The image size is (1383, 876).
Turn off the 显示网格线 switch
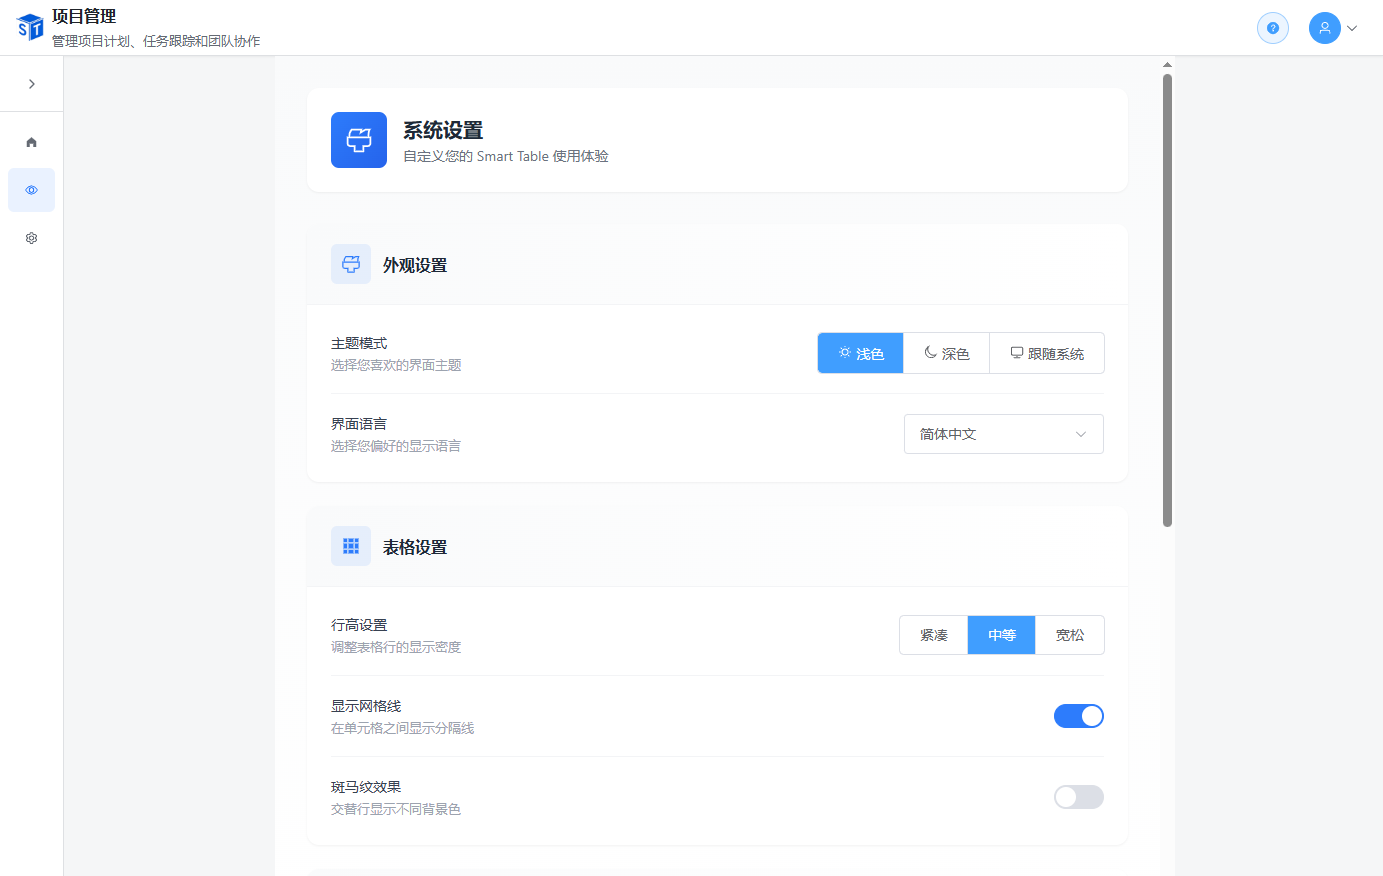point(1079,716)
